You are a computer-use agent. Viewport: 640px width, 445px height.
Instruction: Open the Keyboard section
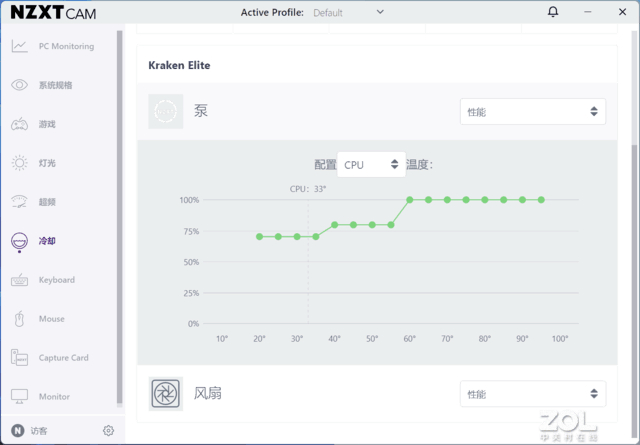coord(56,280)
